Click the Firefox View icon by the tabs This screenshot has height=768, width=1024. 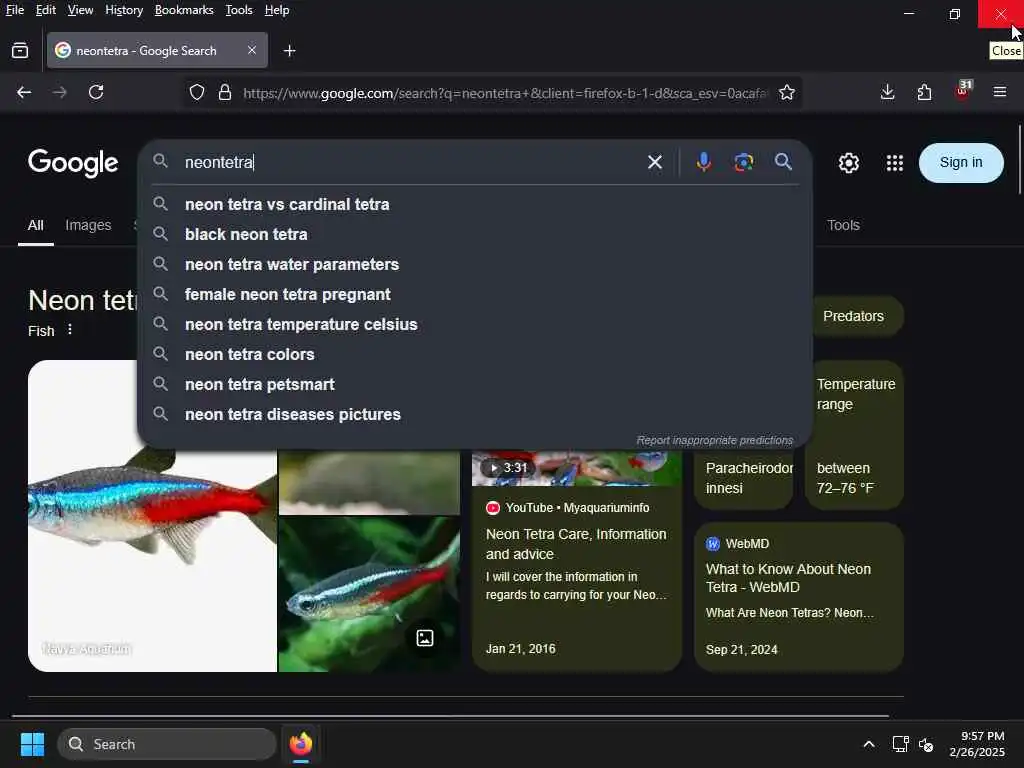[20, 50]
